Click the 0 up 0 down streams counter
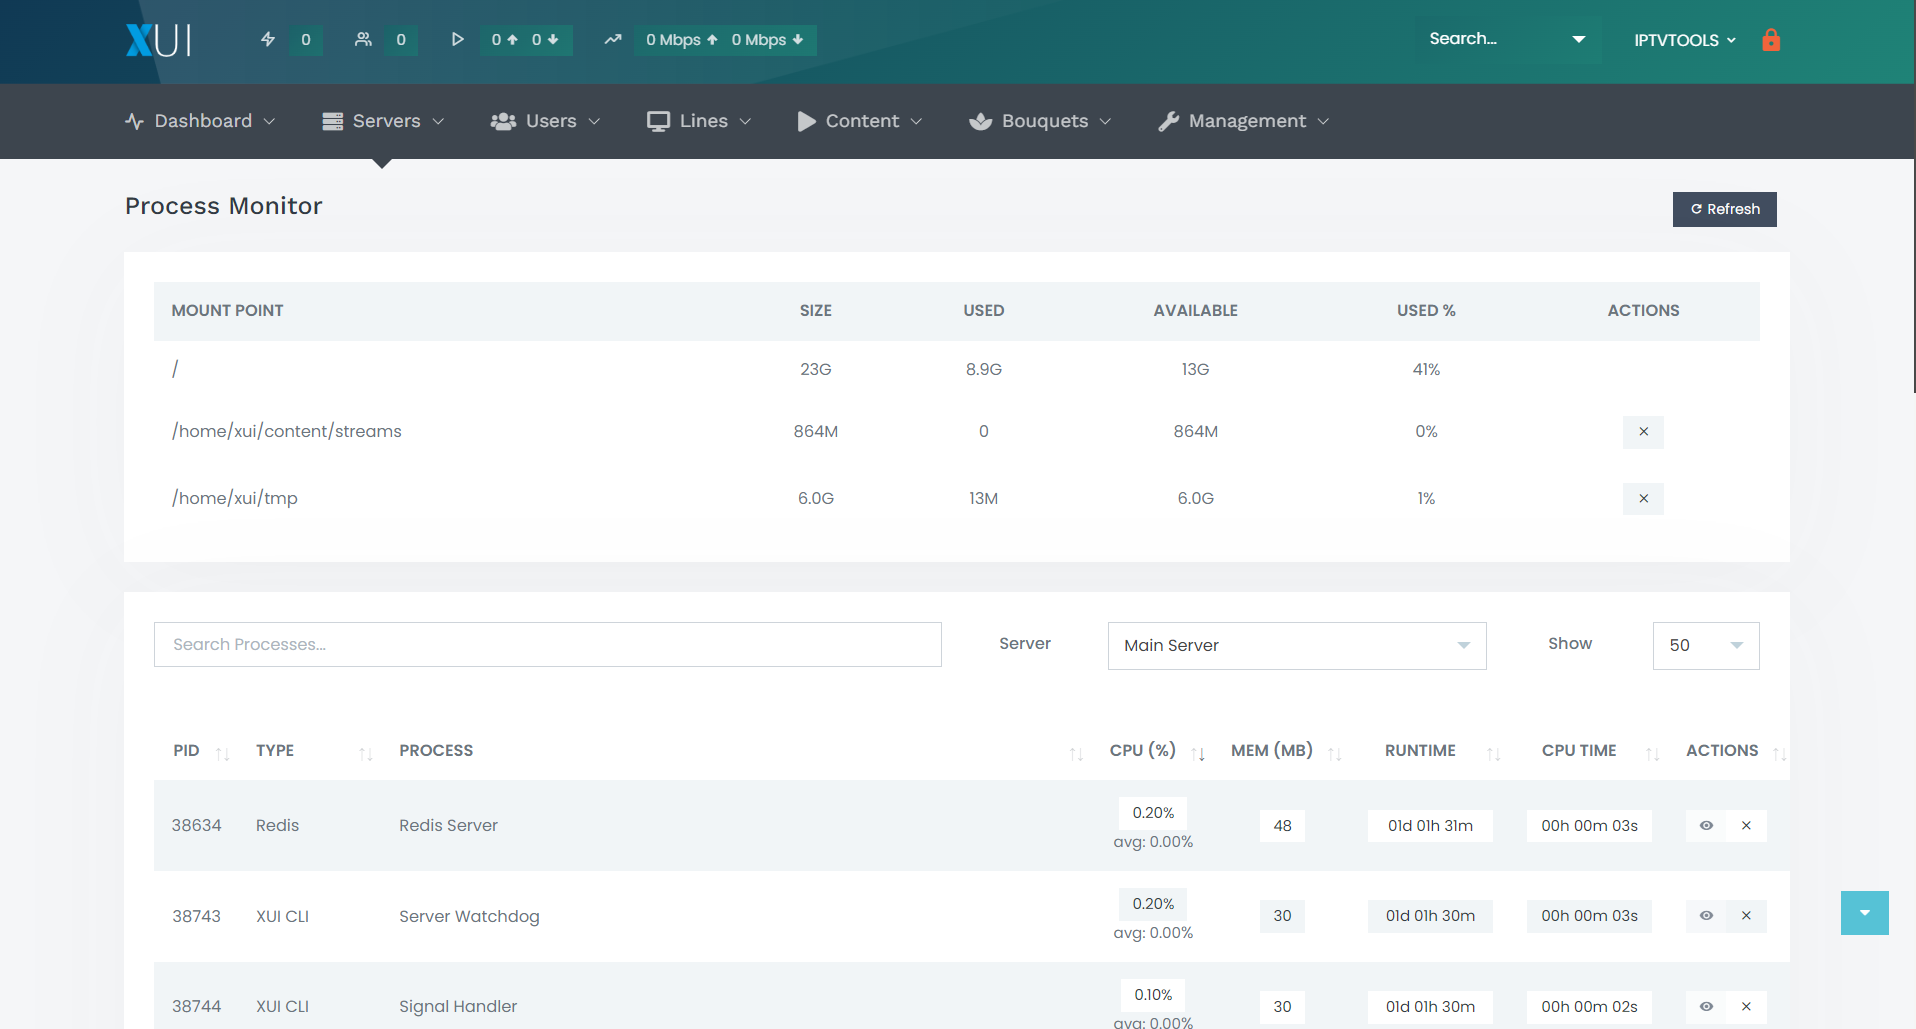1916x1029 pixels. click(x=526, y=40)
